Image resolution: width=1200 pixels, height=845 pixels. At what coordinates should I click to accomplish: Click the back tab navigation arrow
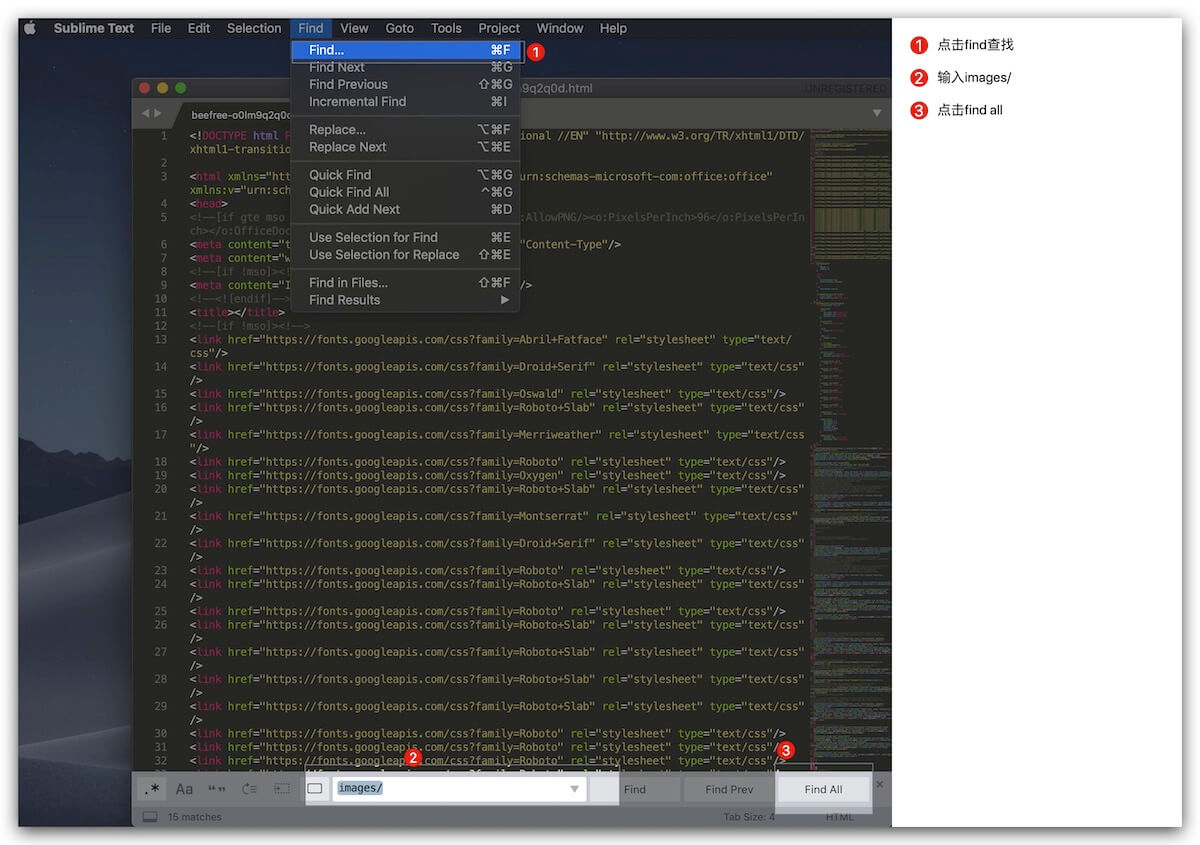pyautogui.click(x=145, y=114)
